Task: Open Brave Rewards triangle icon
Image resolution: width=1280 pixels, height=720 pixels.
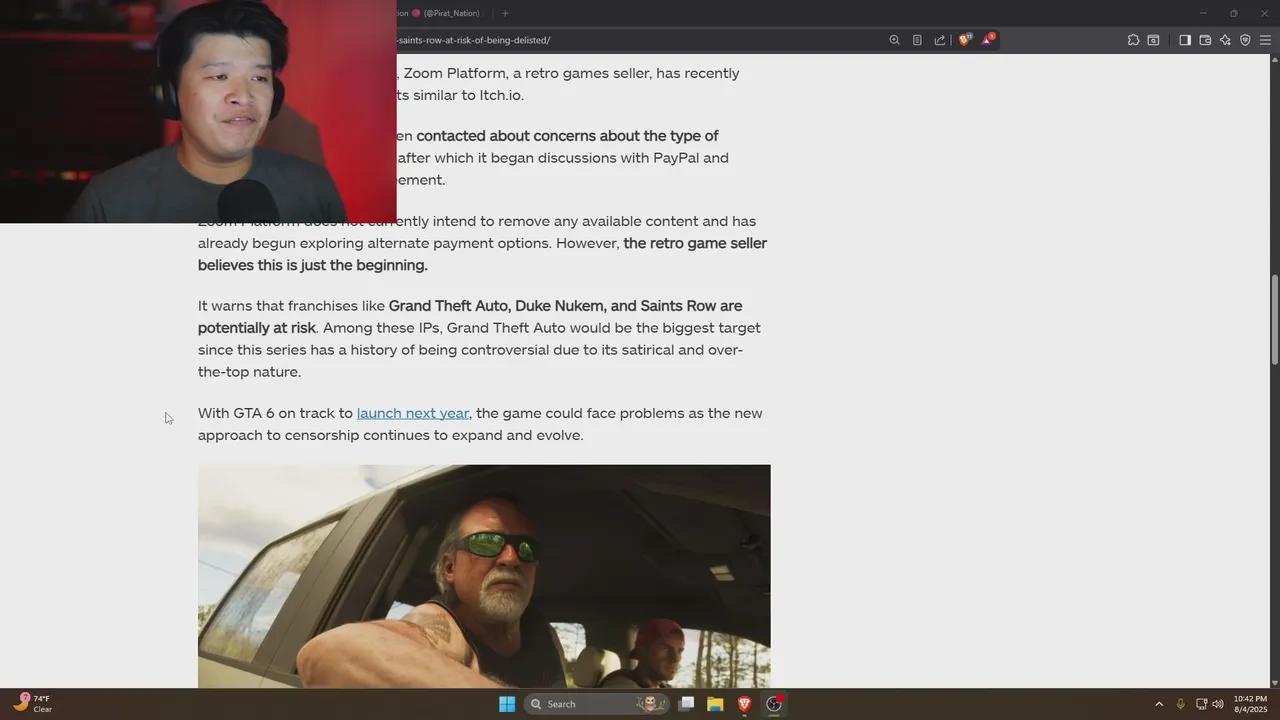Action: tap(988, 39)
